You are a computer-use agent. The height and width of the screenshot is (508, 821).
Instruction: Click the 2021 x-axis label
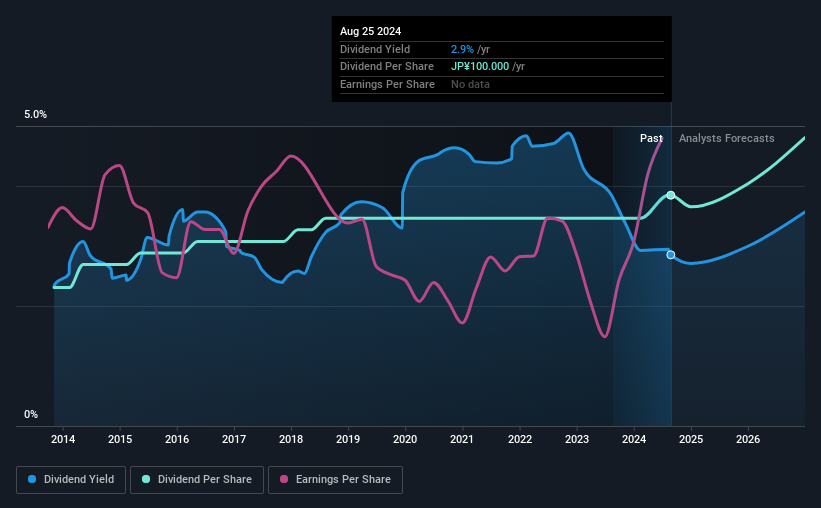click(462, 439)
